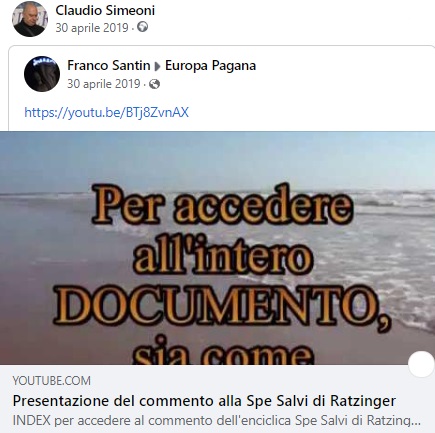435x433 pixels.
Task: Open Franco Santin's 30 aprile 2019 timestamp
Action: pos(104,84)
